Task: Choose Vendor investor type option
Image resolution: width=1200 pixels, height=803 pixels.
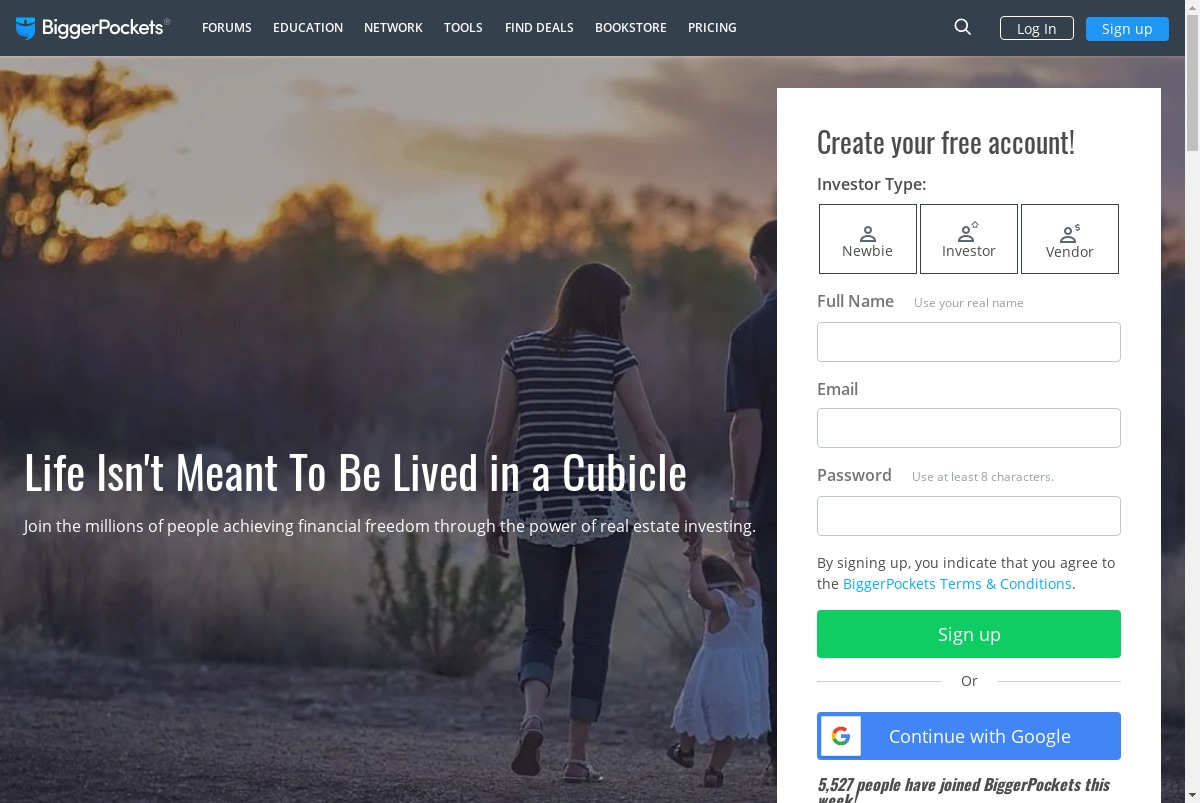Action: tap(1070, 239)
